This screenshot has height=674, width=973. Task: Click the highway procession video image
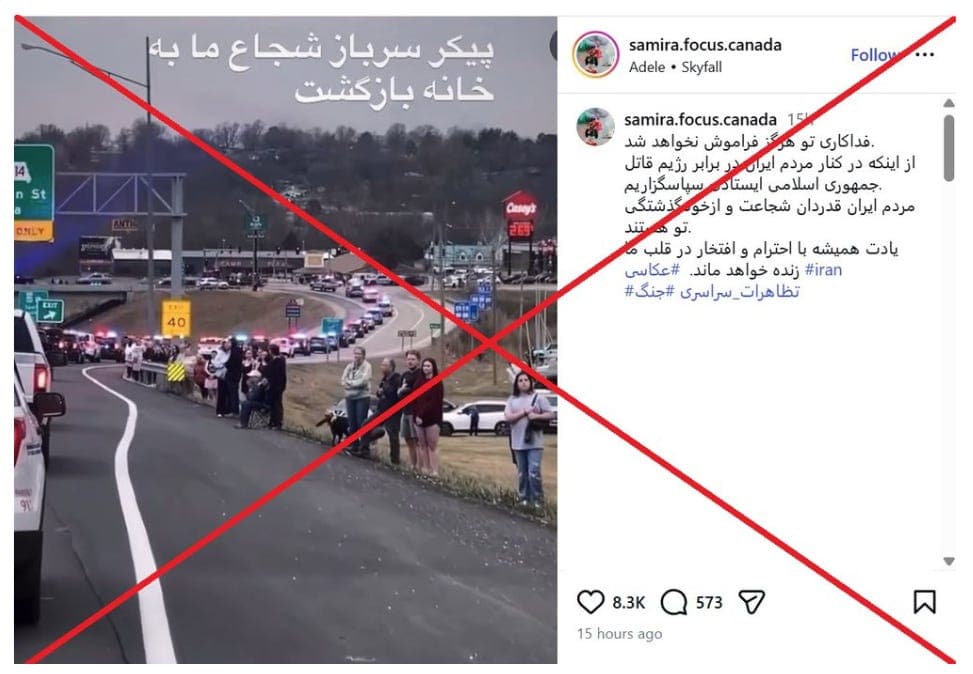(x=285, y=339)
